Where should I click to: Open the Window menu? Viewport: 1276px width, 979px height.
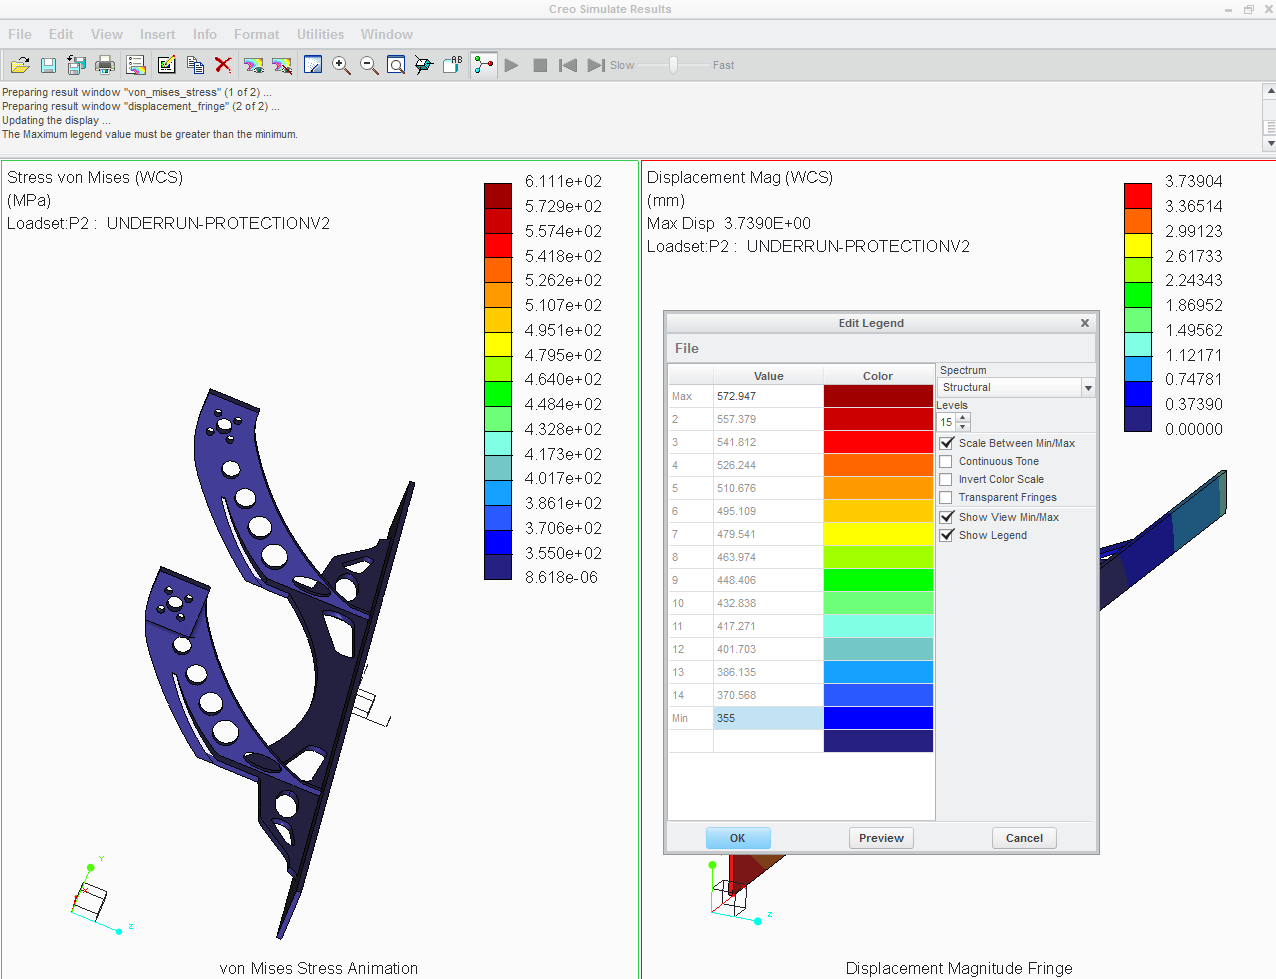387,34
